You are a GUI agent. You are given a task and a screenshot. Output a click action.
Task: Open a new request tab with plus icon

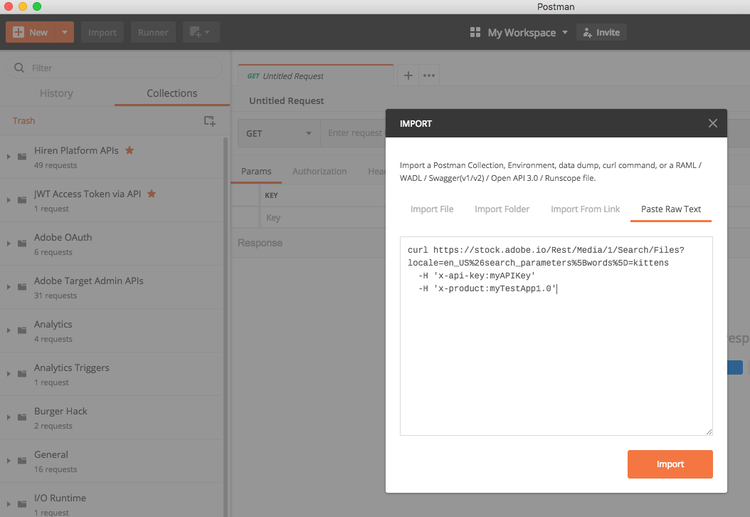tap(408, 75)
